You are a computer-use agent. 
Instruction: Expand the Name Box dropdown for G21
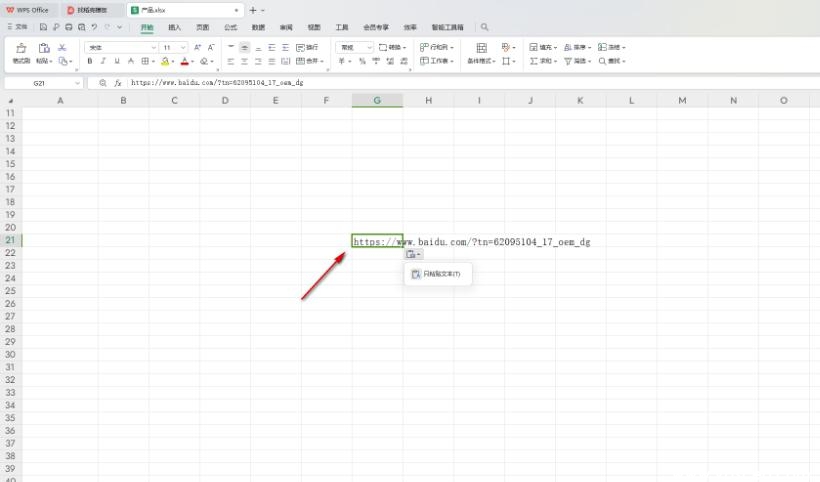(77, 83)
